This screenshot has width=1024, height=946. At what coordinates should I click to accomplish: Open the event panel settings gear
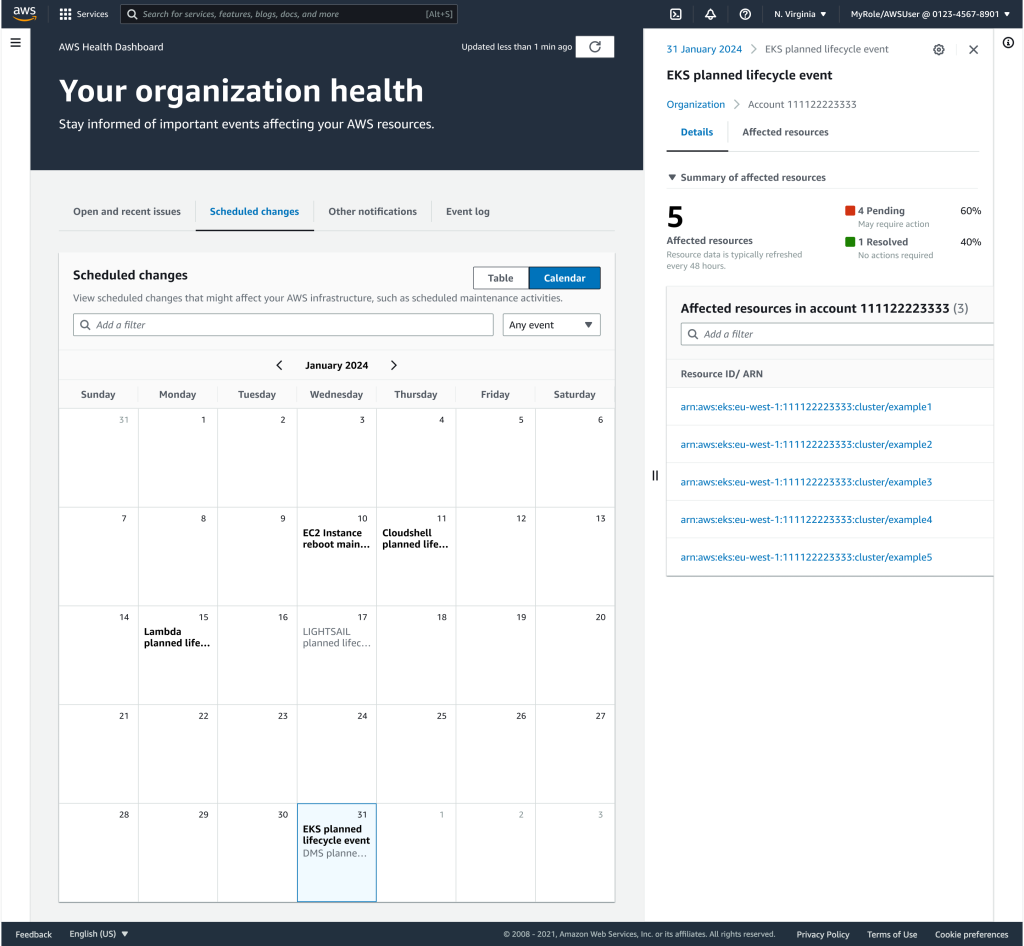[x=938, y=48]
